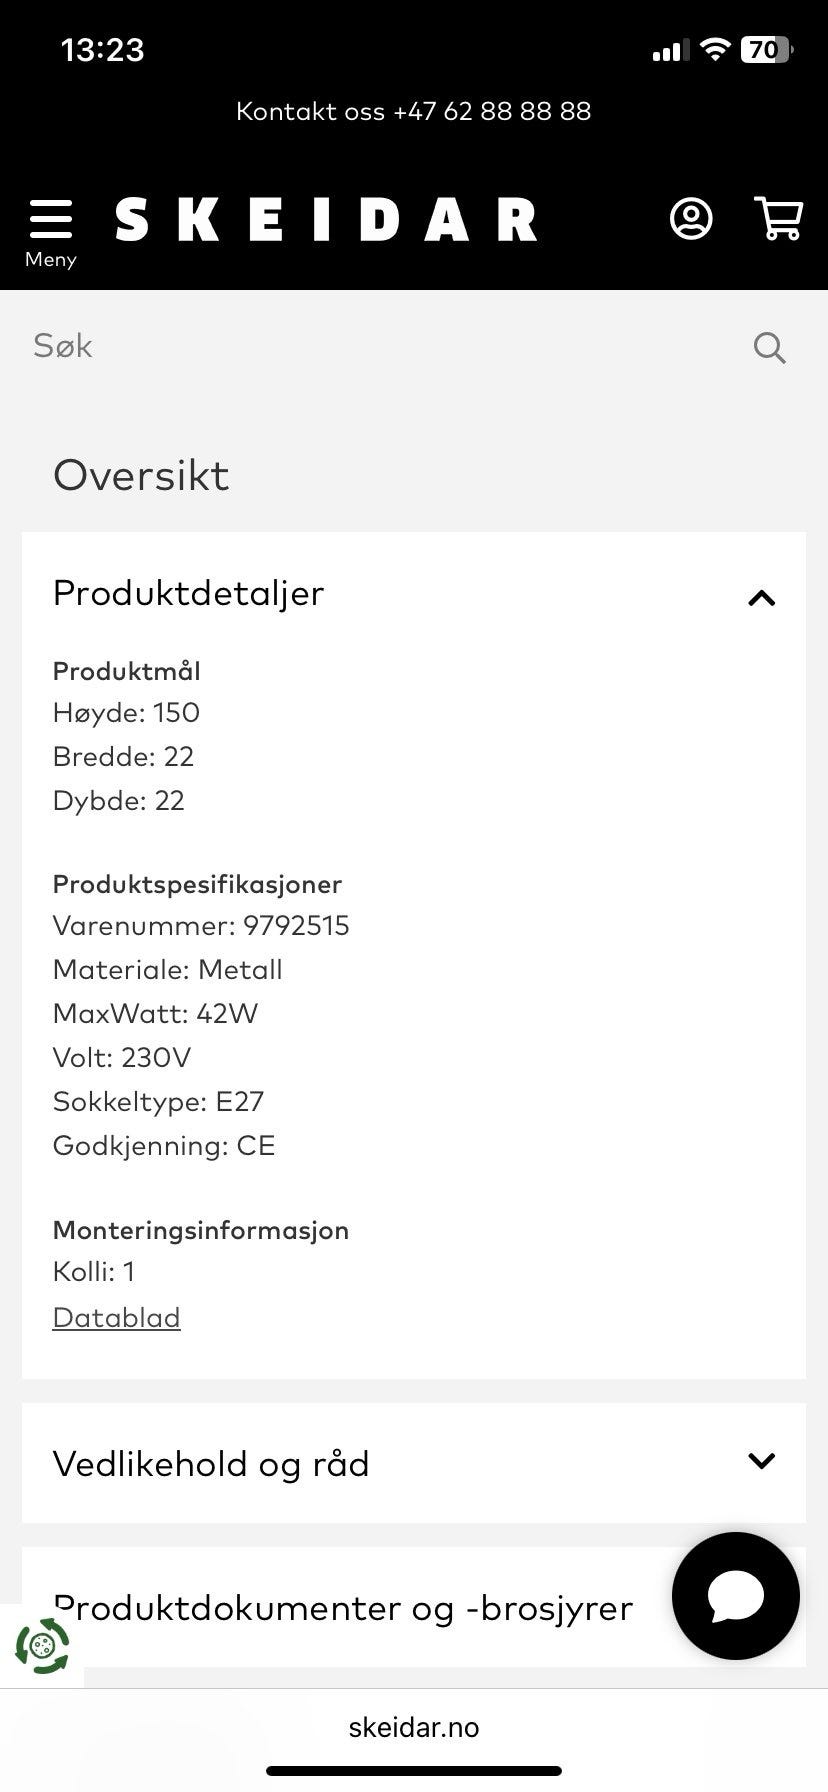Open the chat bubble widget
The height and width of the screenshot is (1792, 828).
[736, 1596]
